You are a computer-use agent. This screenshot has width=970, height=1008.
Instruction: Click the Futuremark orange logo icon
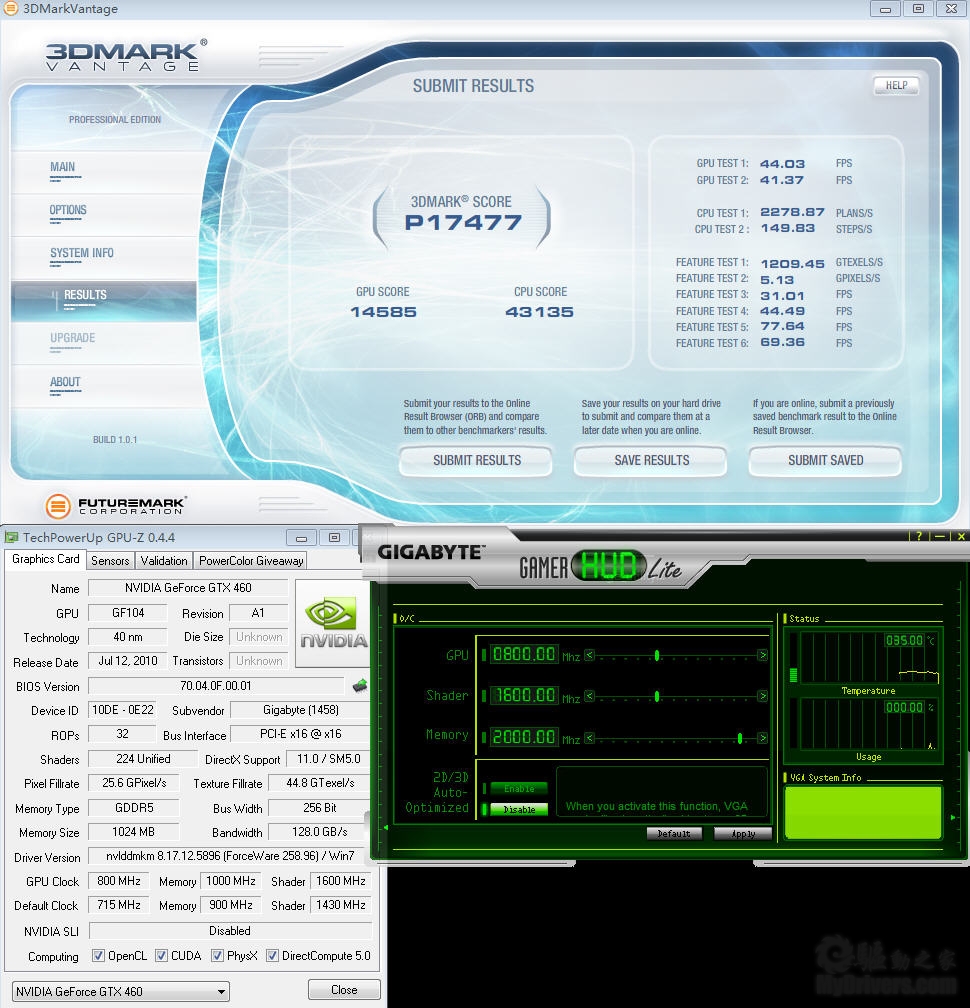click(x=58, y=506)
